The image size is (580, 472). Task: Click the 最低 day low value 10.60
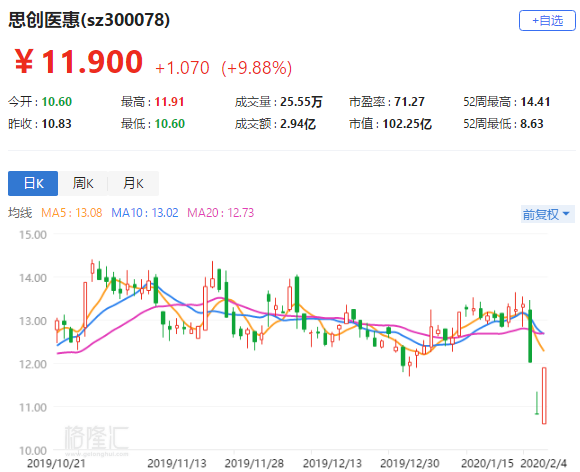pos(169,124)
